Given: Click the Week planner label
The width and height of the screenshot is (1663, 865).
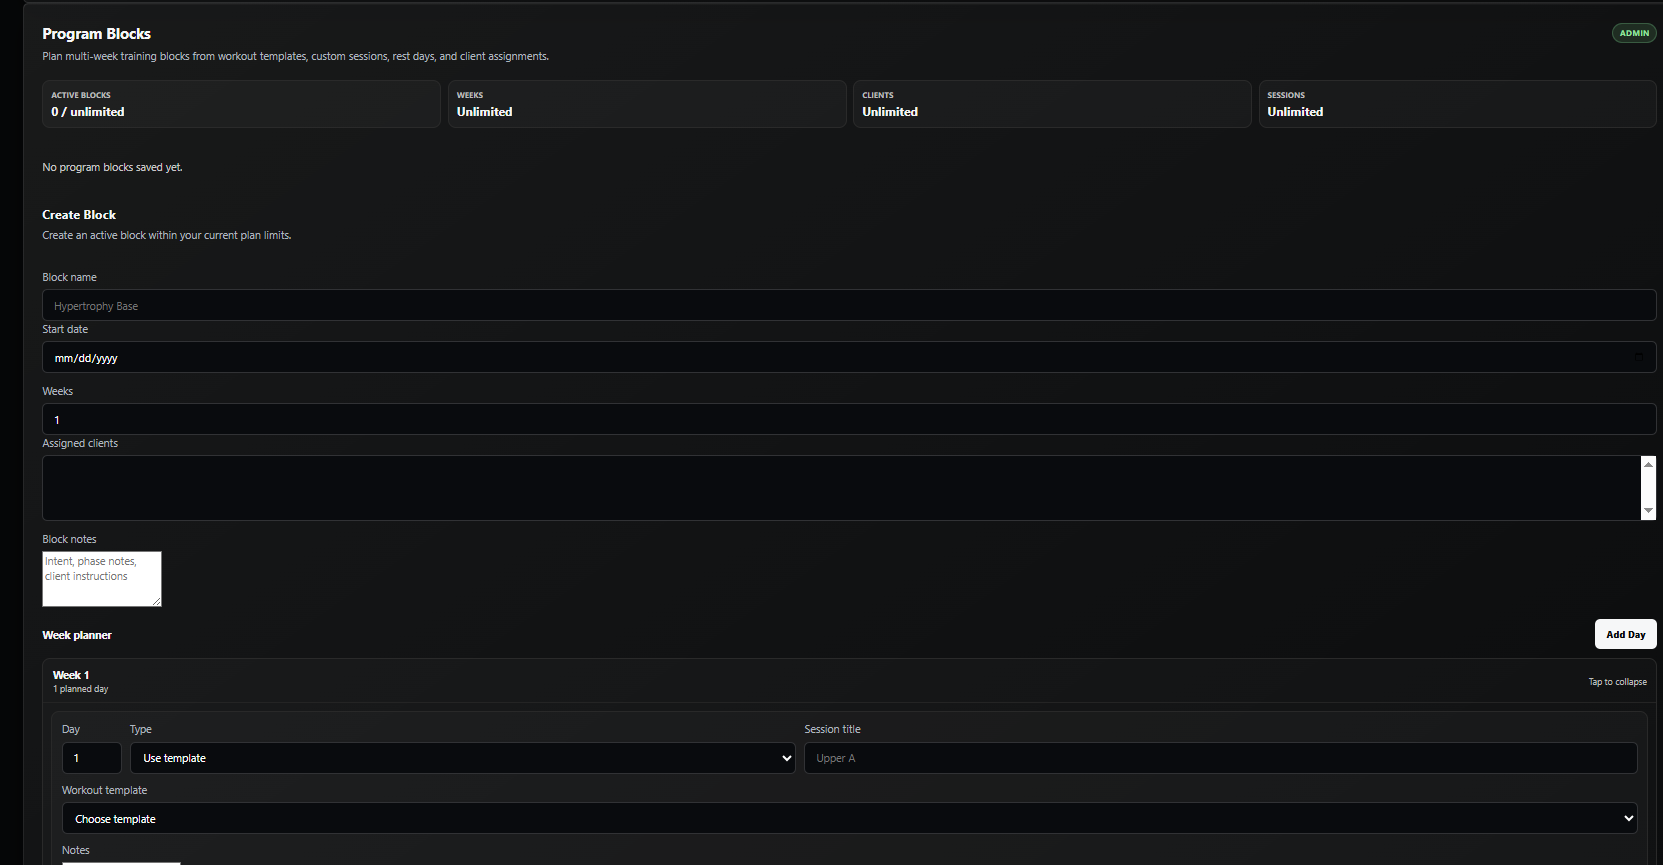Looking at the screenshot, I should point(77,635).
